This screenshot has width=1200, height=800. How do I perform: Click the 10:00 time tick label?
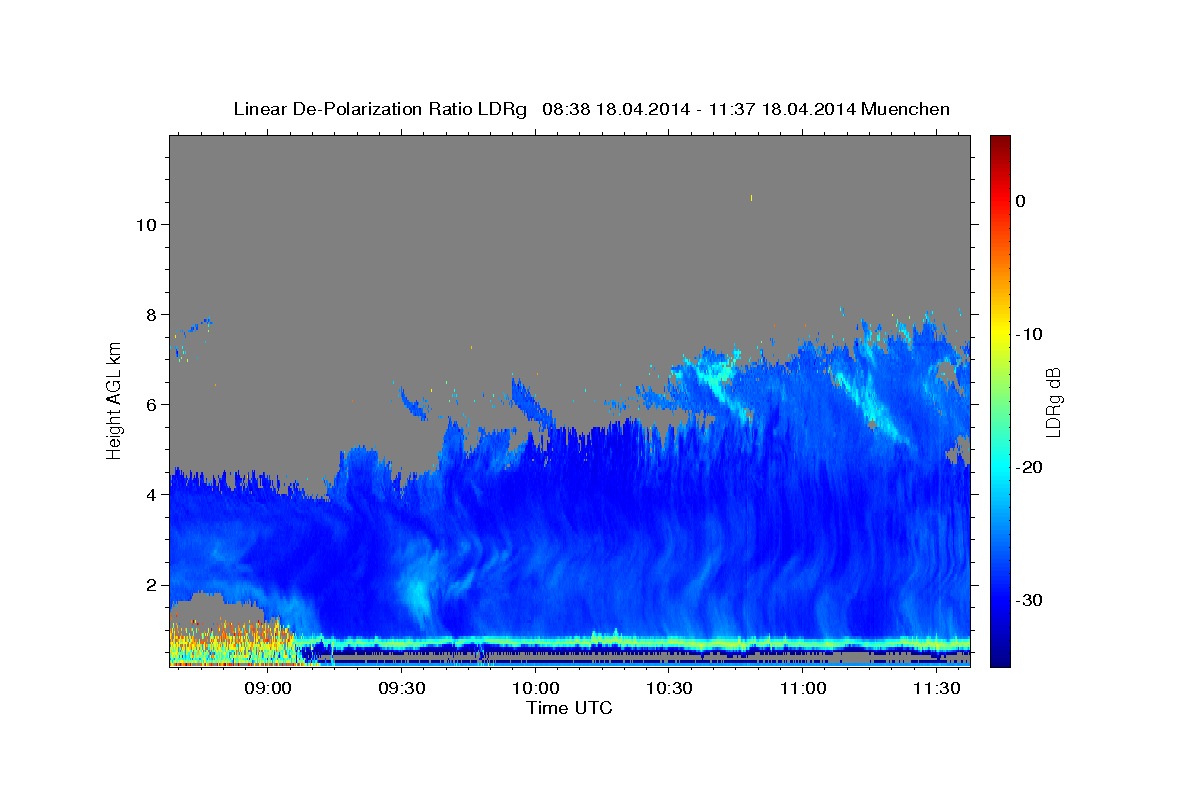pos(535,689)
